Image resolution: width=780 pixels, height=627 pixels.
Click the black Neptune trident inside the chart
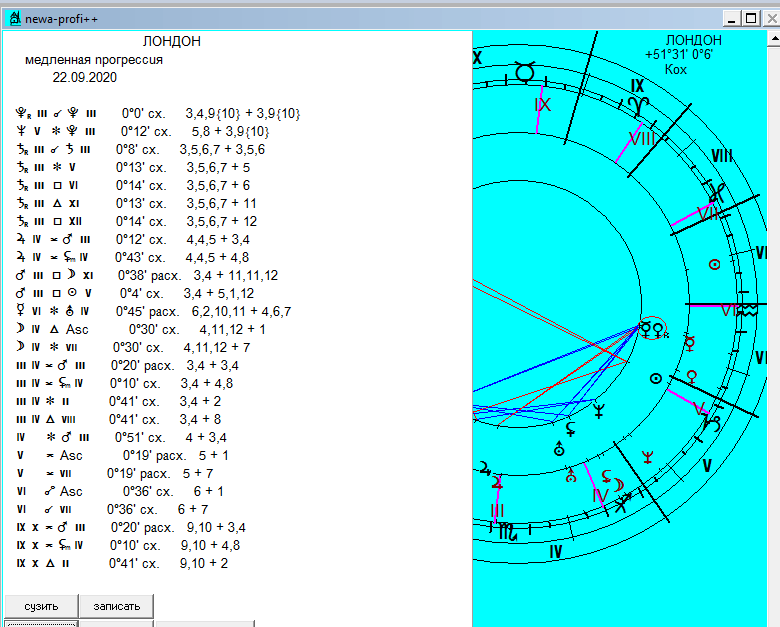(598, 409)
